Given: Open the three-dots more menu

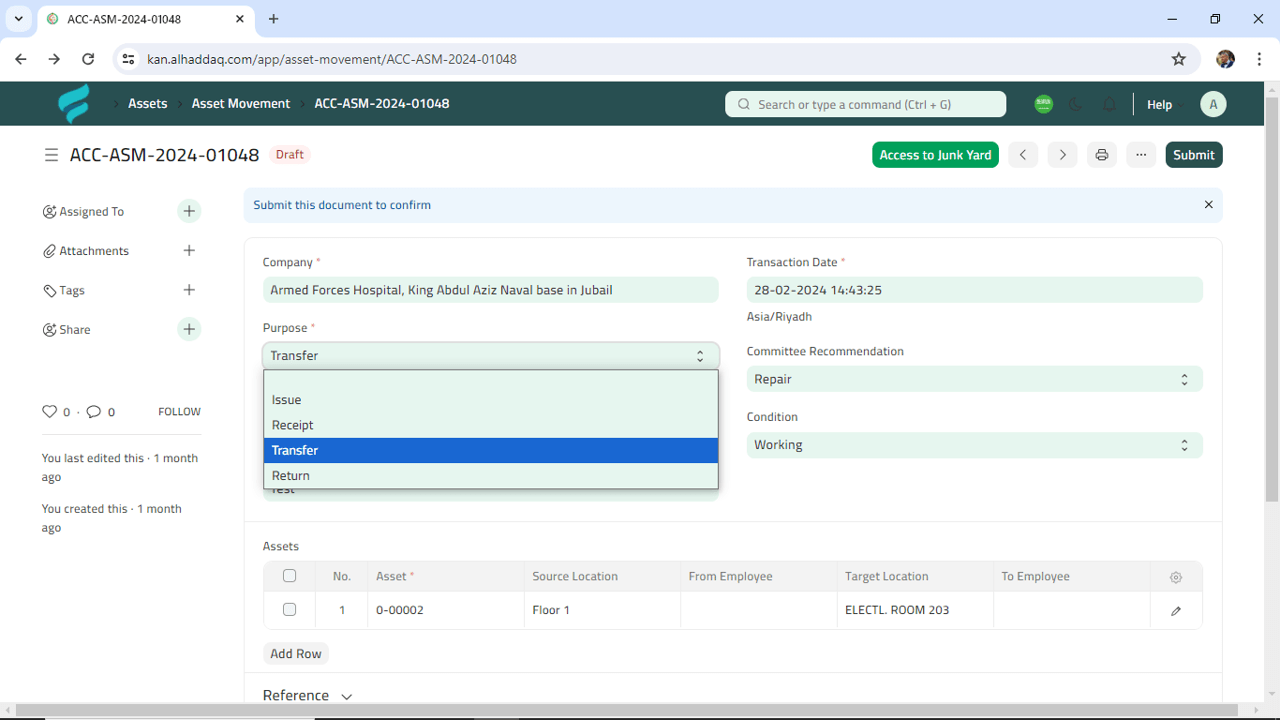Looking at the screenshot, I should point(1141,155).
